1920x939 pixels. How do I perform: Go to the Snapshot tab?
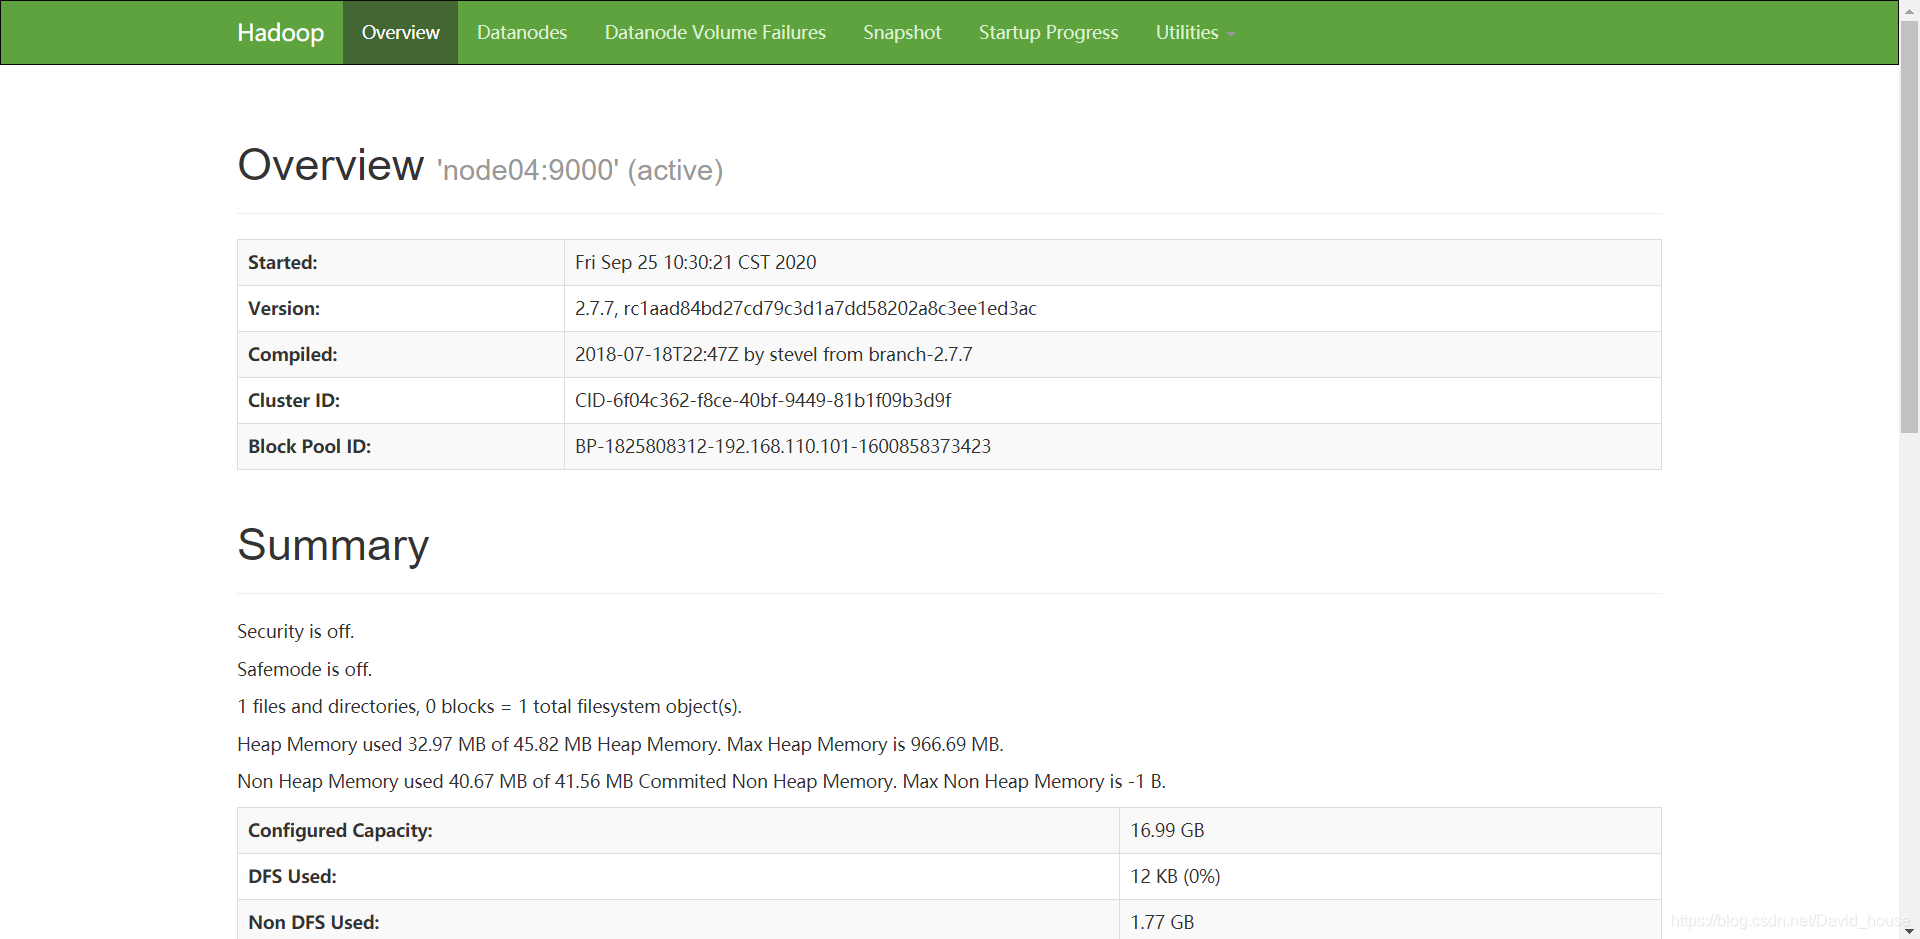click(x=902, y=33)
